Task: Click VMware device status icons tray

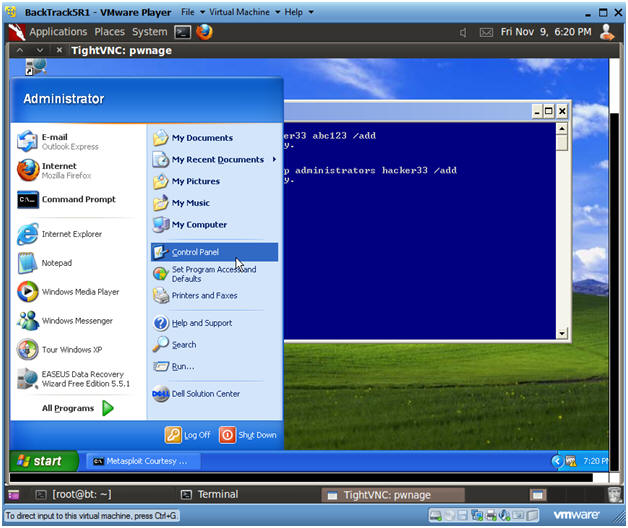Action: [x=483, y=515]
